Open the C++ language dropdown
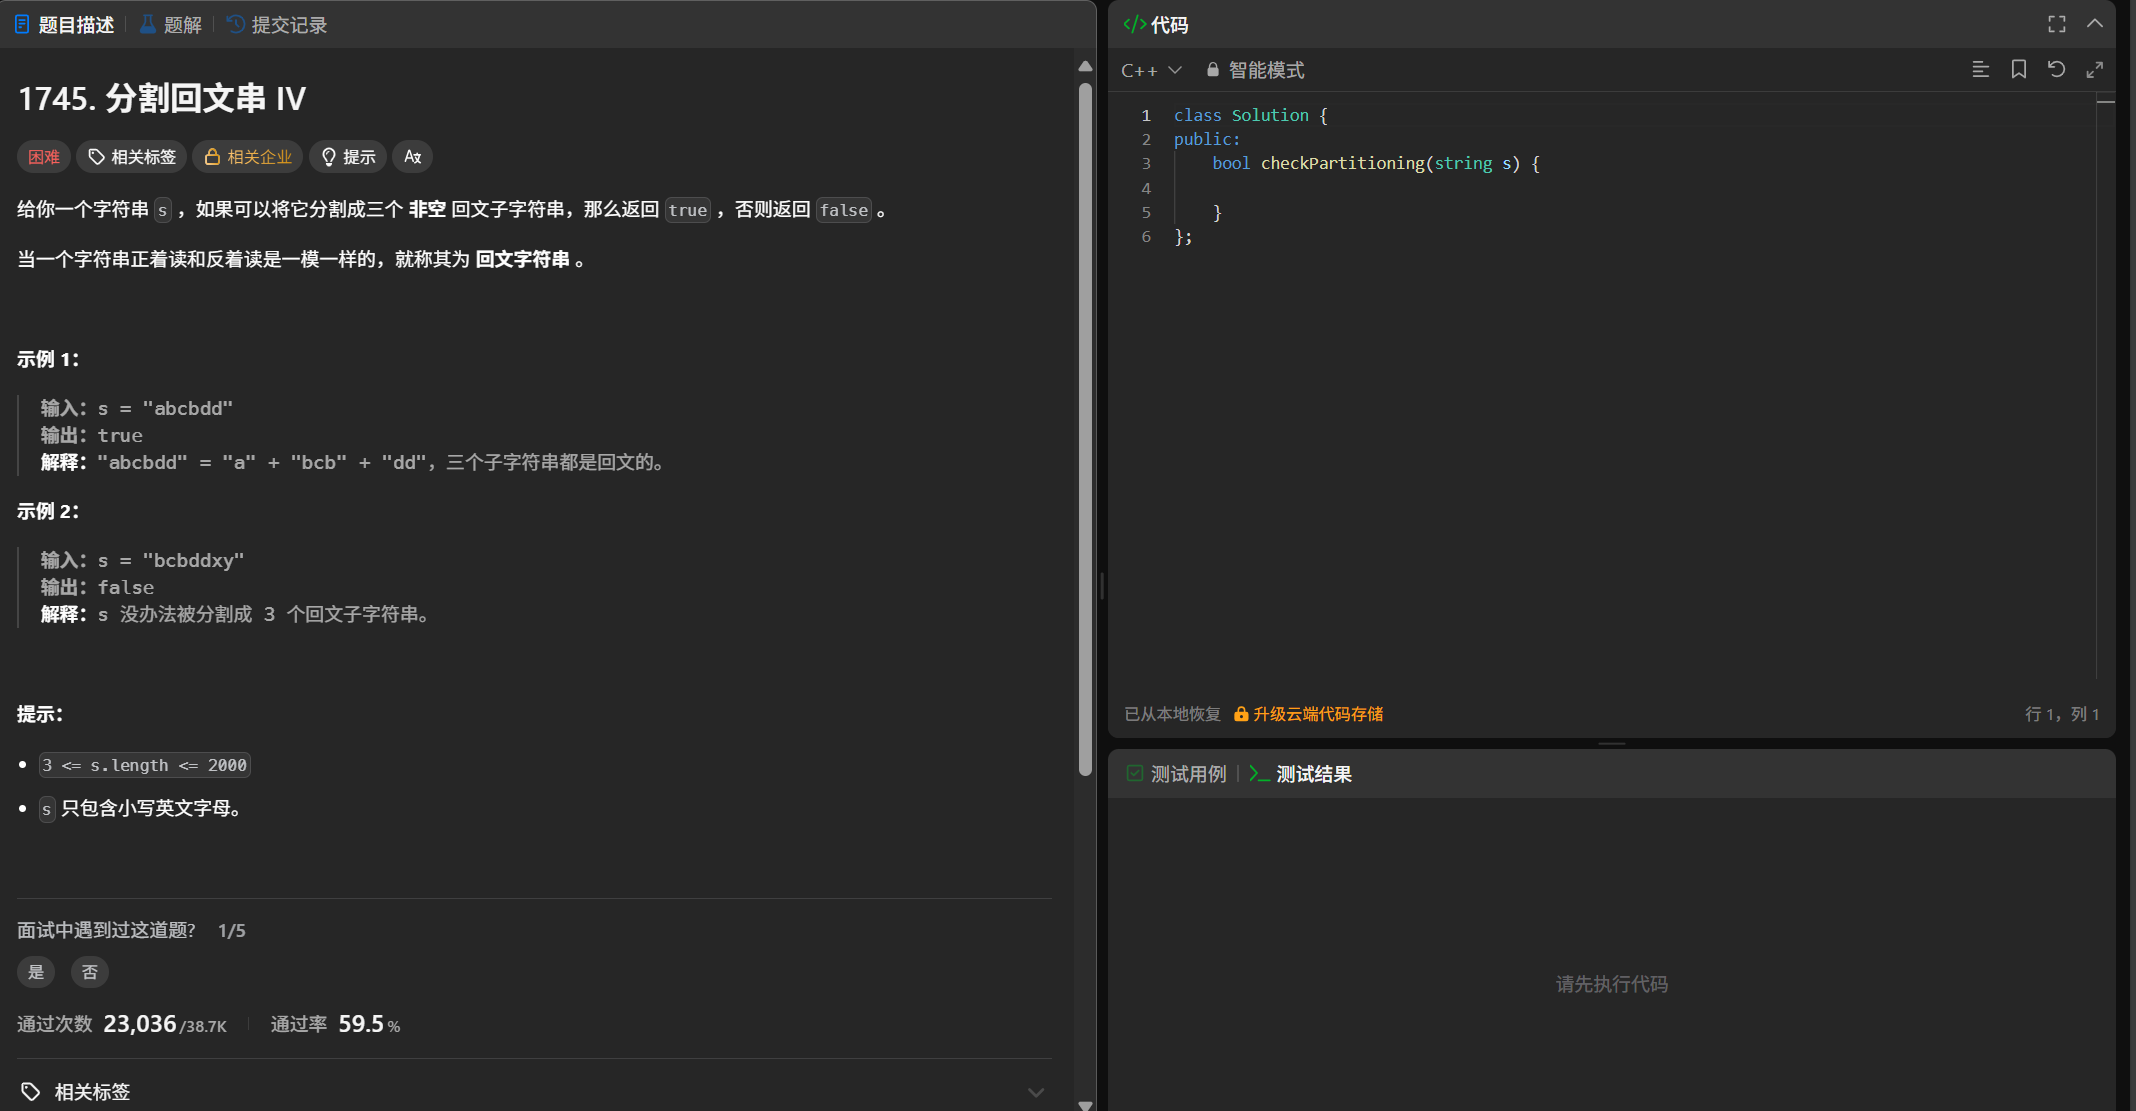2136x1111 pixels. (1151, 70)
